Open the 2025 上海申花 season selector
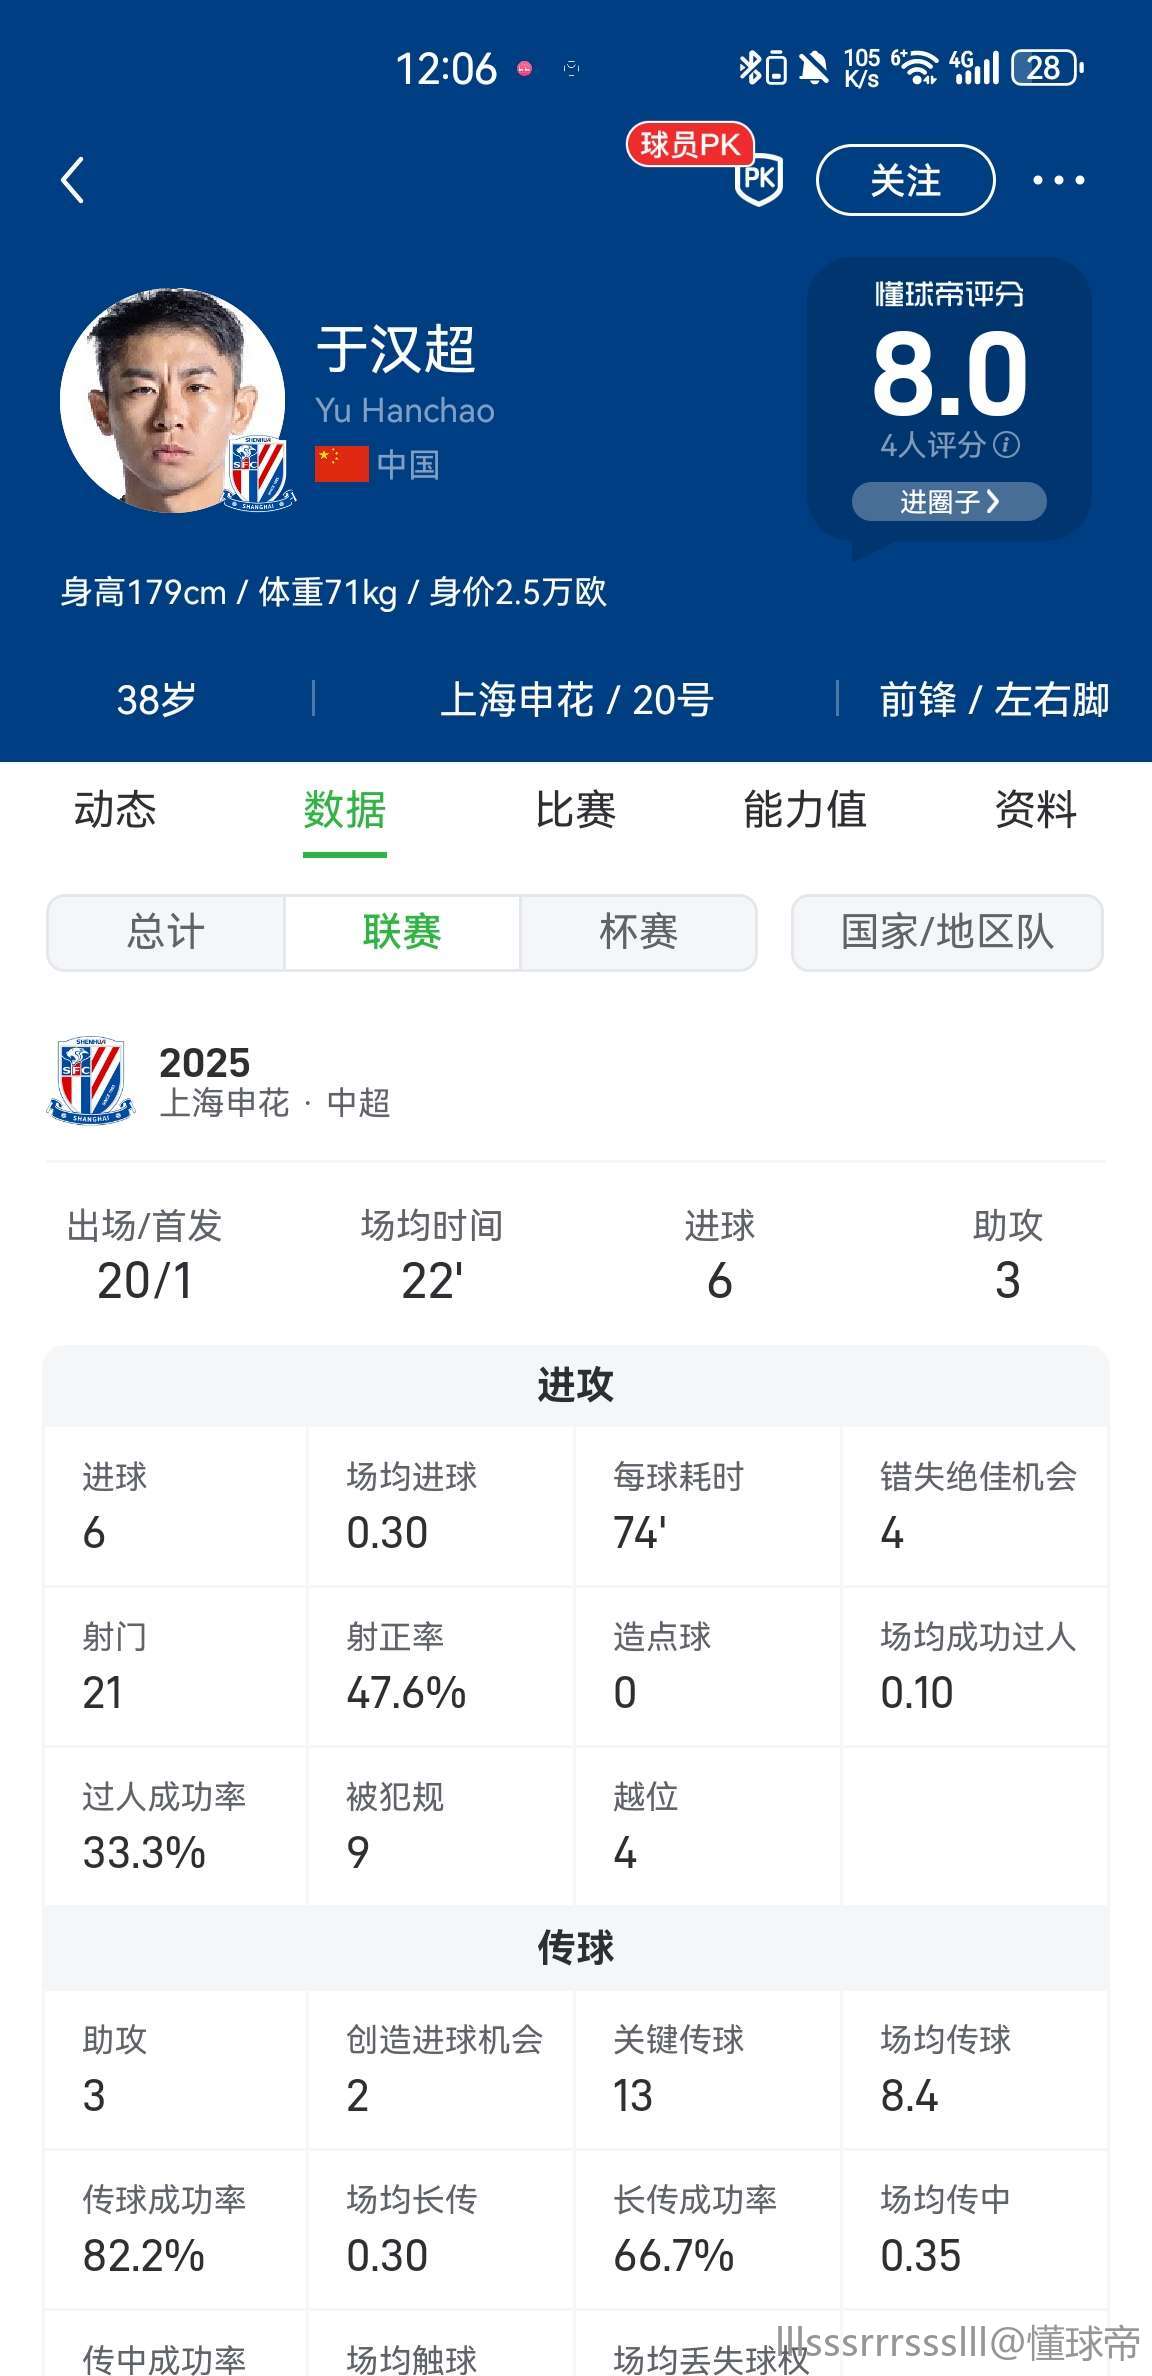Viewport: 1152px width, 2376px height. click(x=274, y=1082)
